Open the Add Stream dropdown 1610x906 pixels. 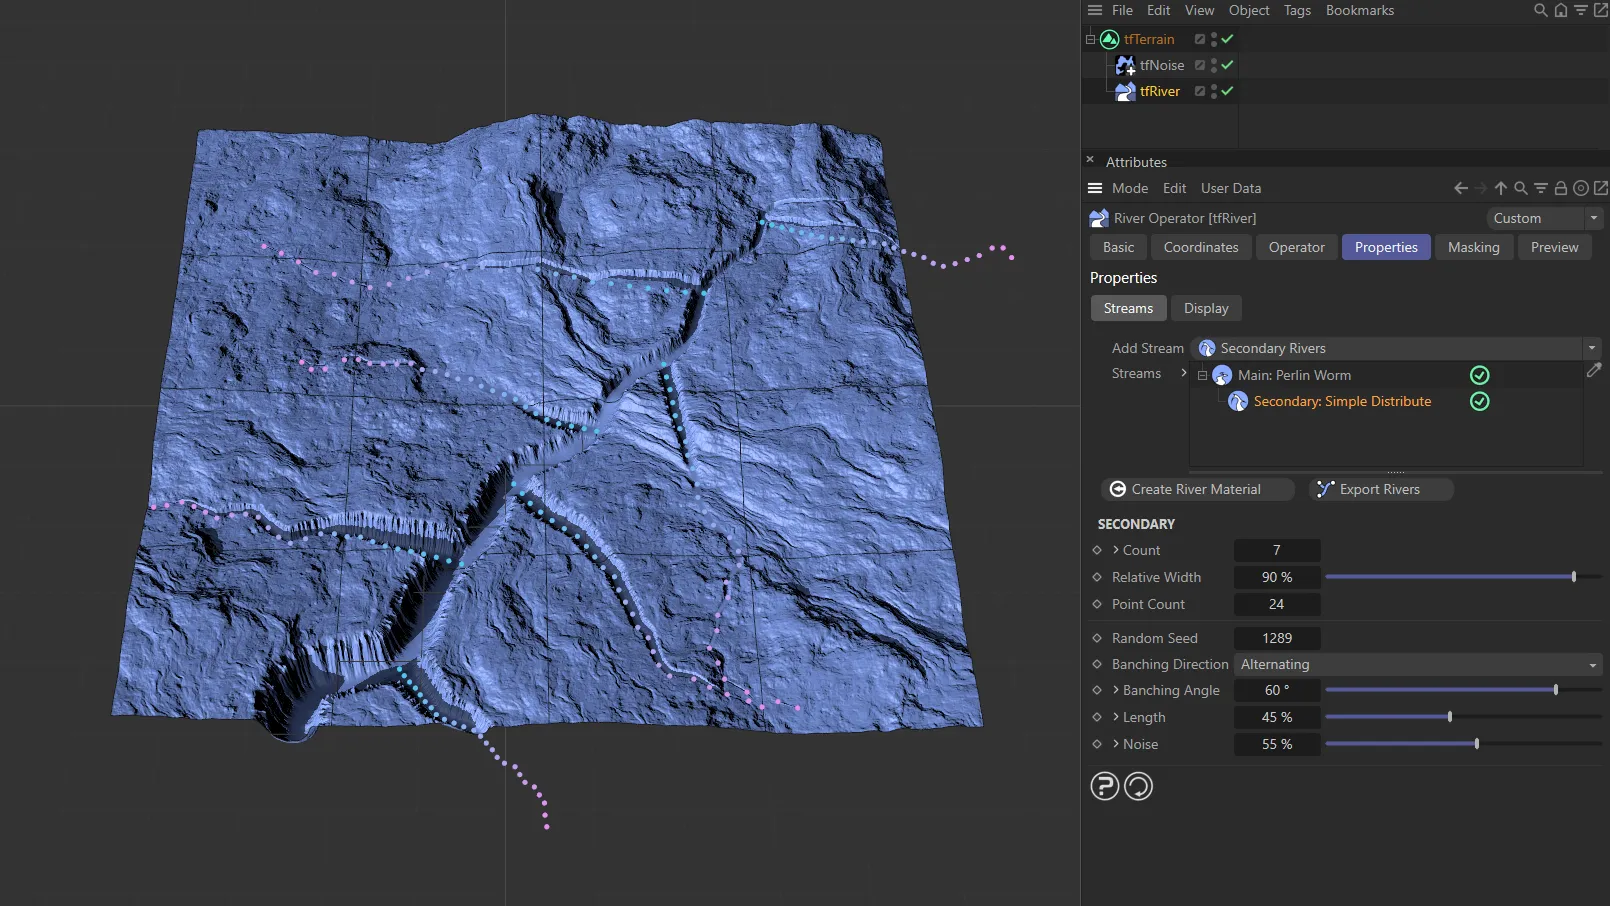[1591, 348]
